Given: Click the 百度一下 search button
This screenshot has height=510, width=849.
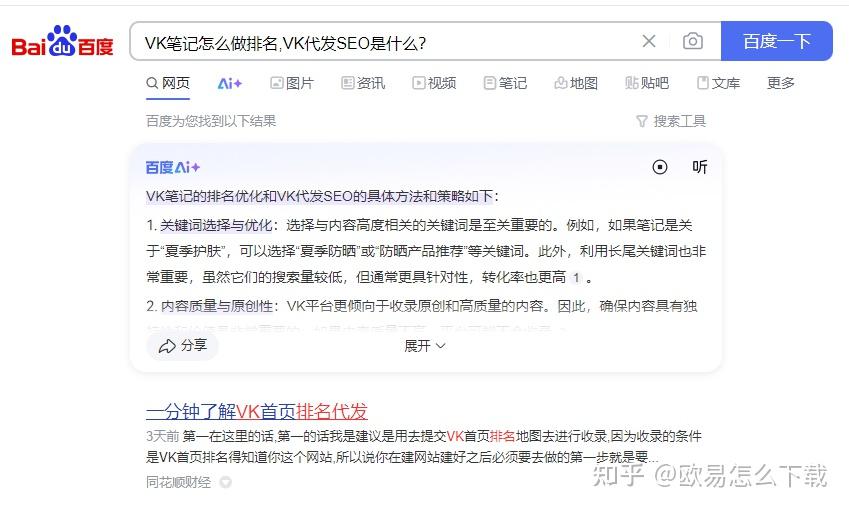Looking at the screenshot, I should (776, 41).
